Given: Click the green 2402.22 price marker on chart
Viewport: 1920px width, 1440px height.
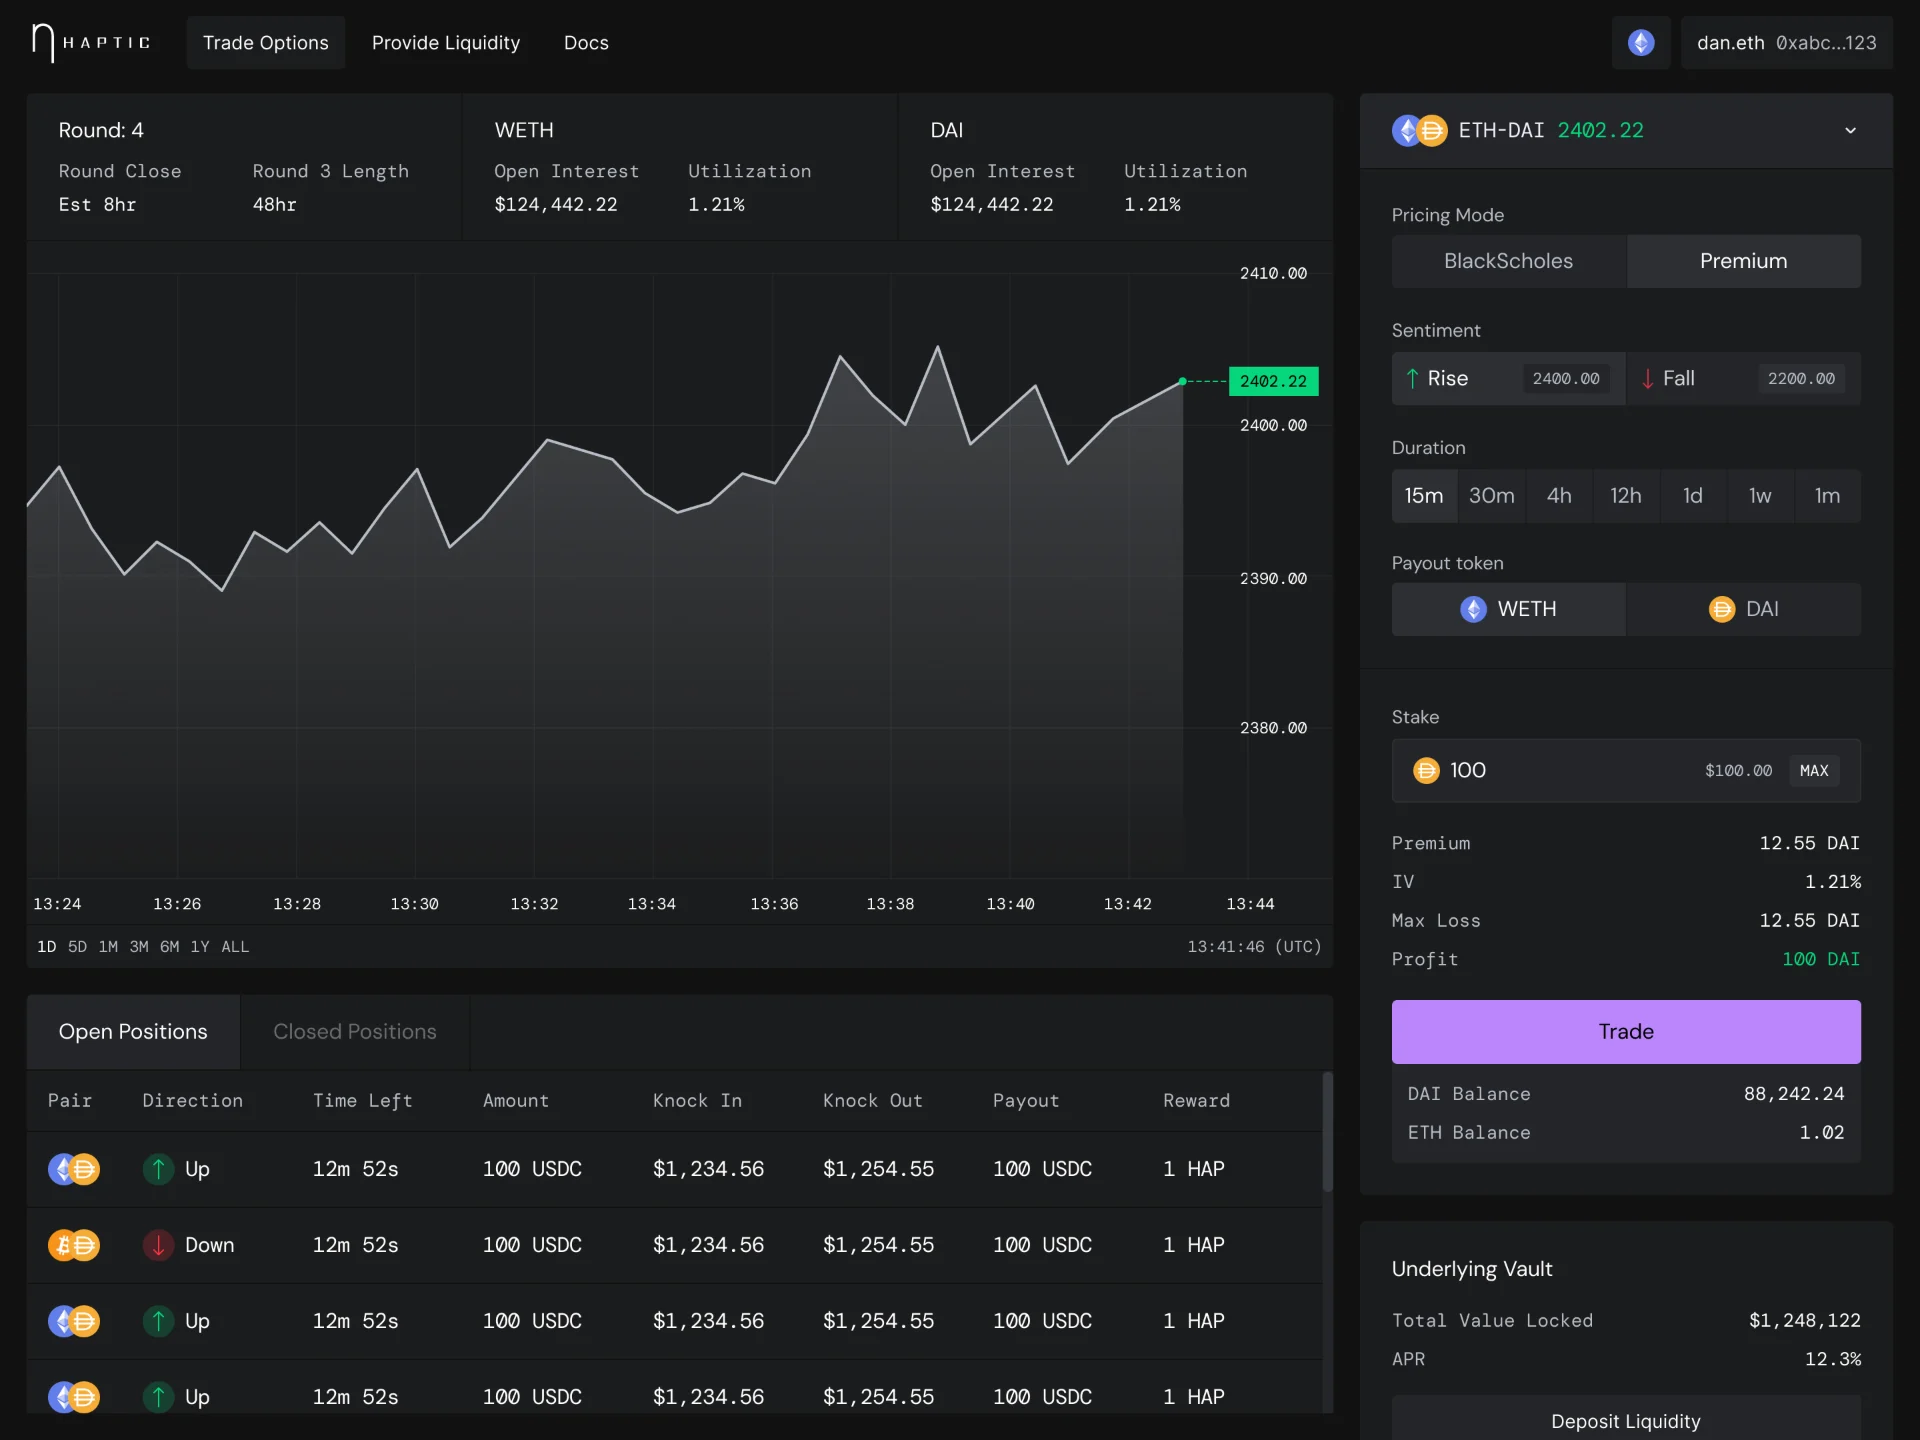Looking at the screenshot, I should 1273,381.
